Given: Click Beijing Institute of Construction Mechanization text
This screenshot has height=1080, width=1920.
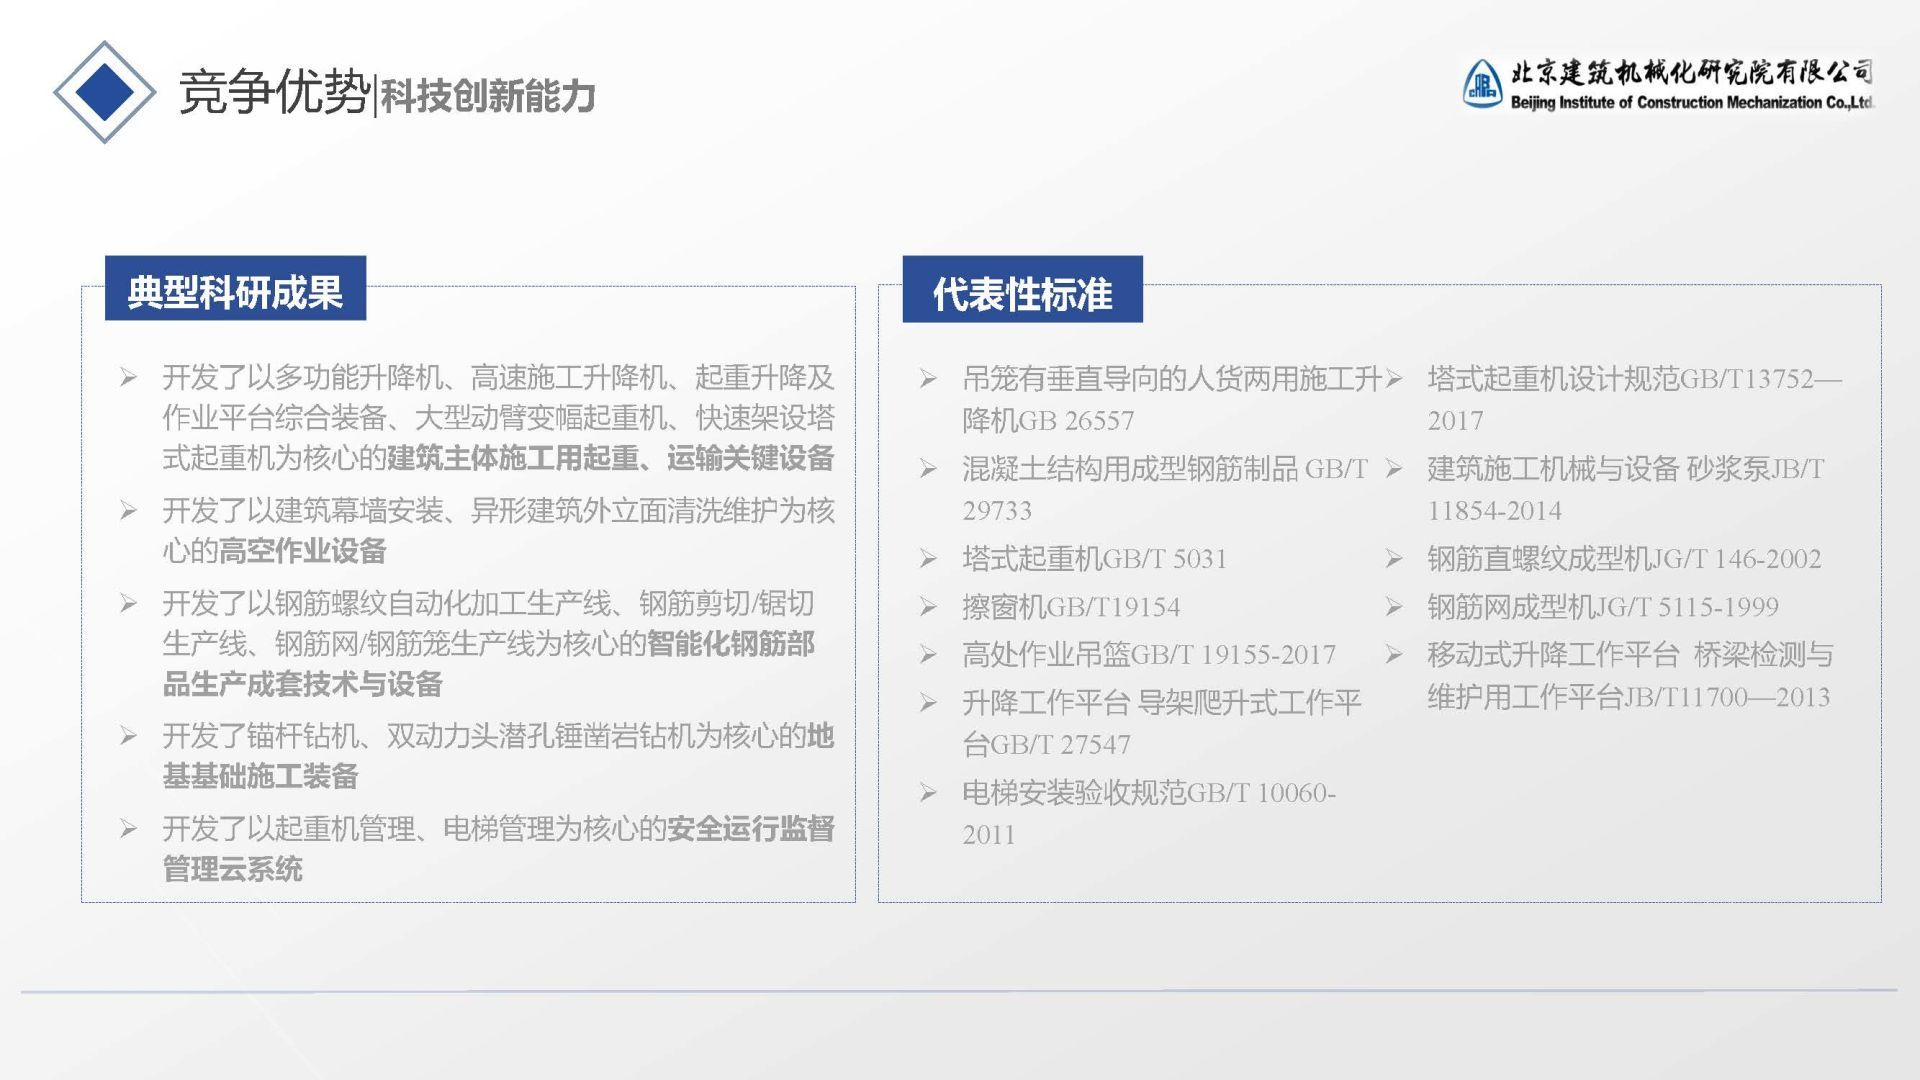Looking at the screenshot, I should [x=1690, y=103].
